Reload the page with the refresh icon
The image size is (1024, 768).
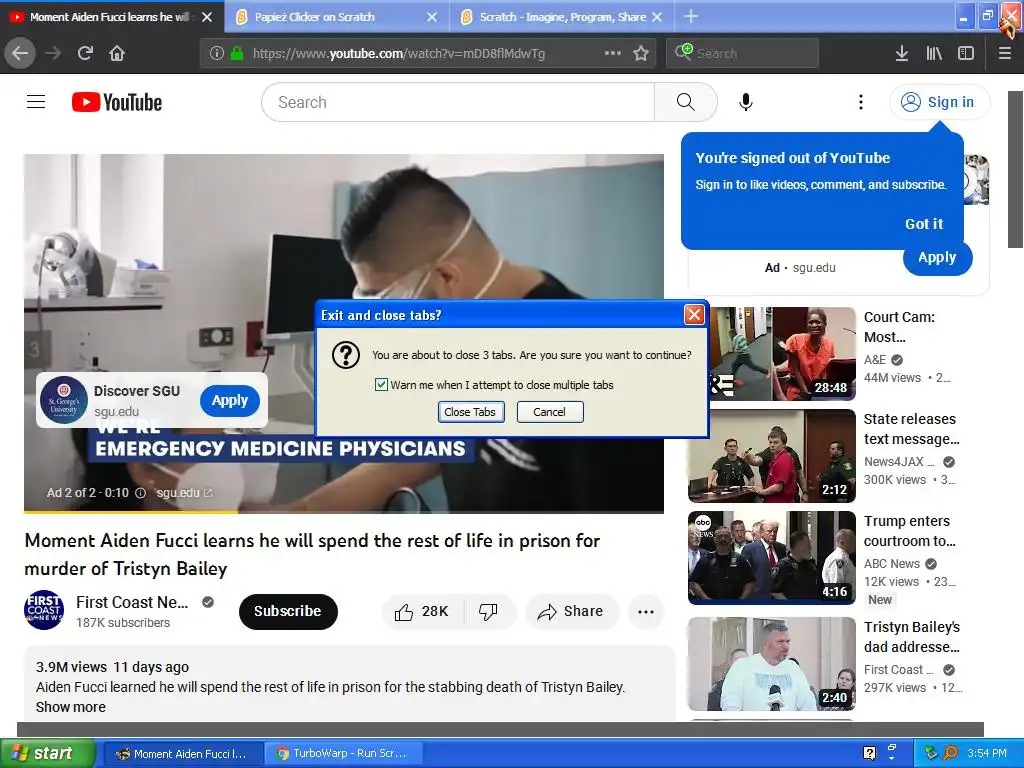click(x=85, y=54)
